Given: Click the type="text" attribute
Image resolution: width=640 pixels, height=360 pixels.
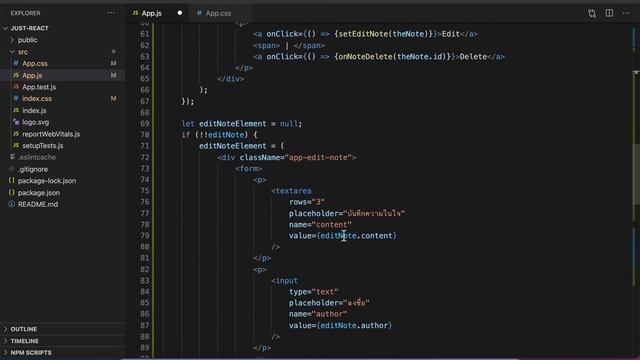Looking at the screenshot, I should point(313,292).
